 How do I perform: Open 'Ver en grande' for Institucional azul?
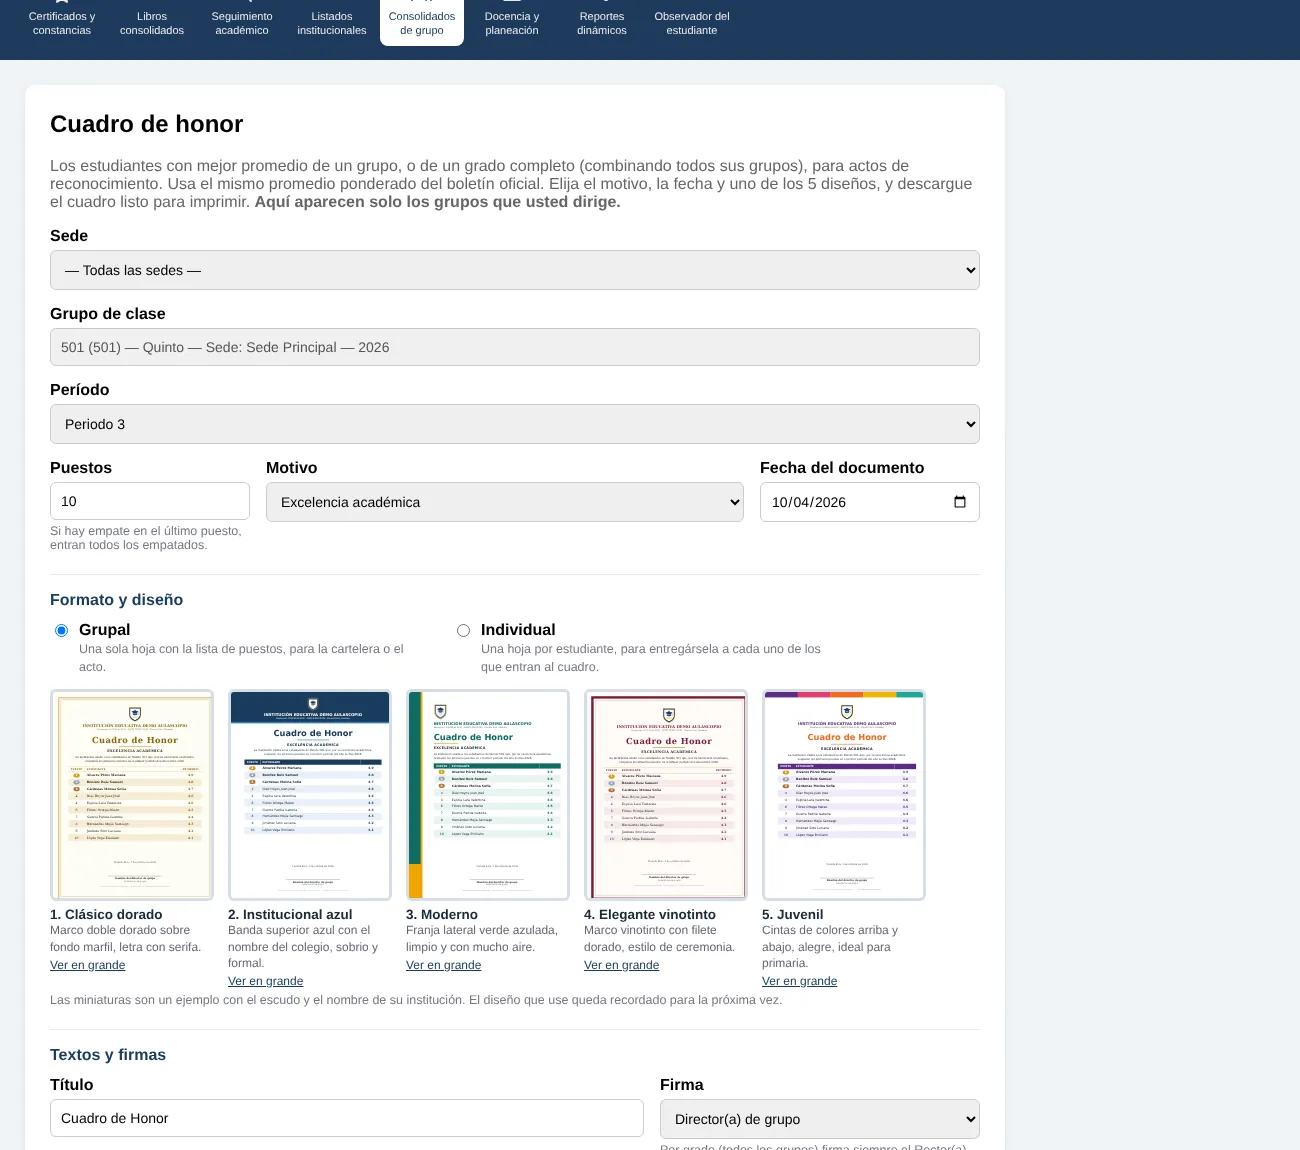pyautogui.click(x=266, y=981)
